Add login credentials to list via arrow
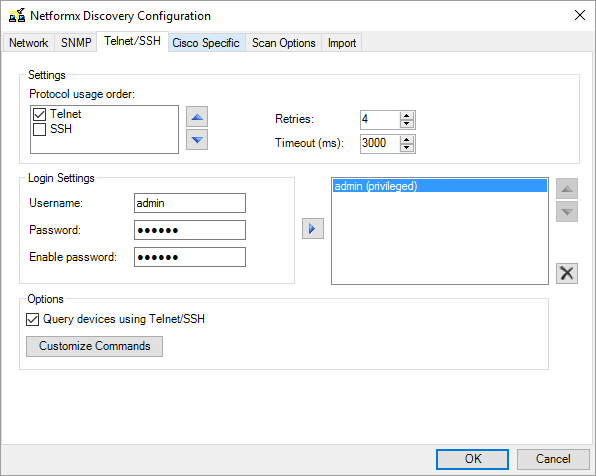The height and width of the screenshot is (476, 596). [x=313, y=228]
